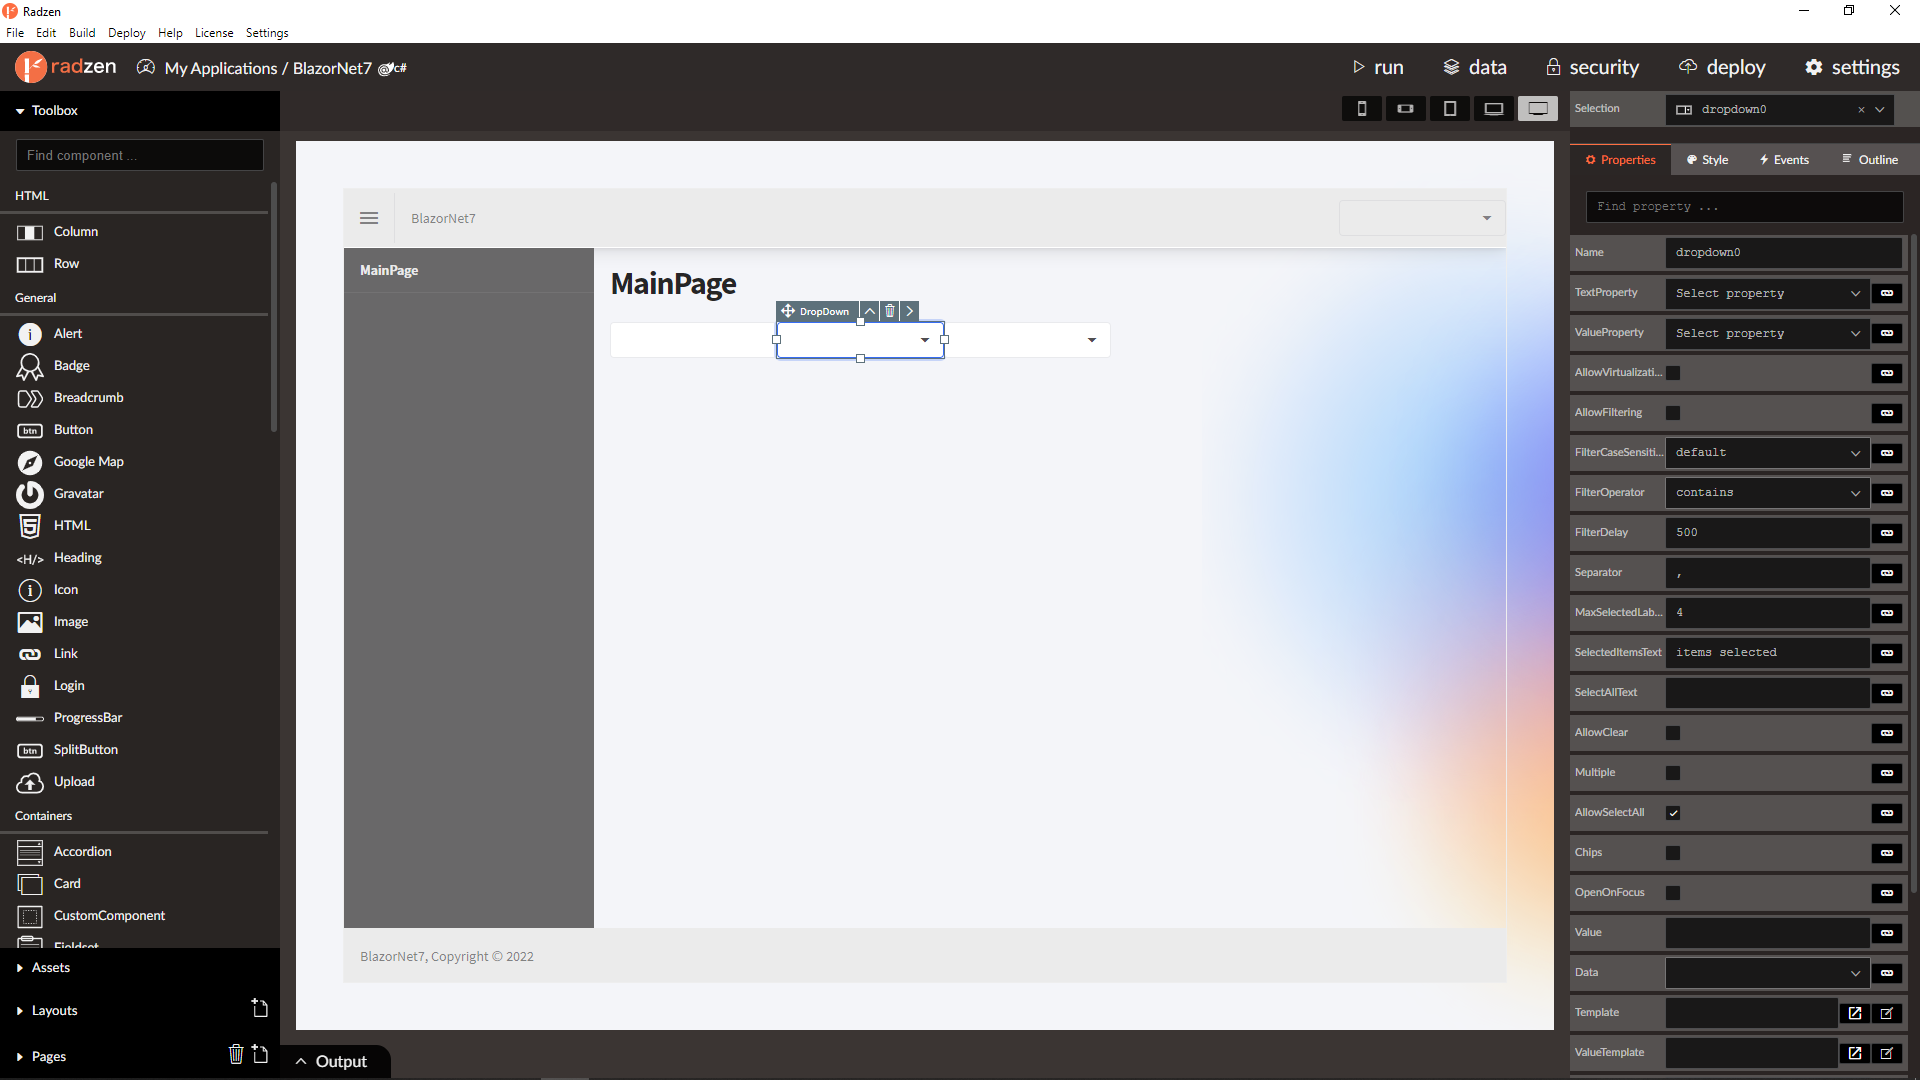The height and width of the screenshot is (1080, 1920).
Task: Open the Template editor external link icon
Action: tap(1855, 1012)
